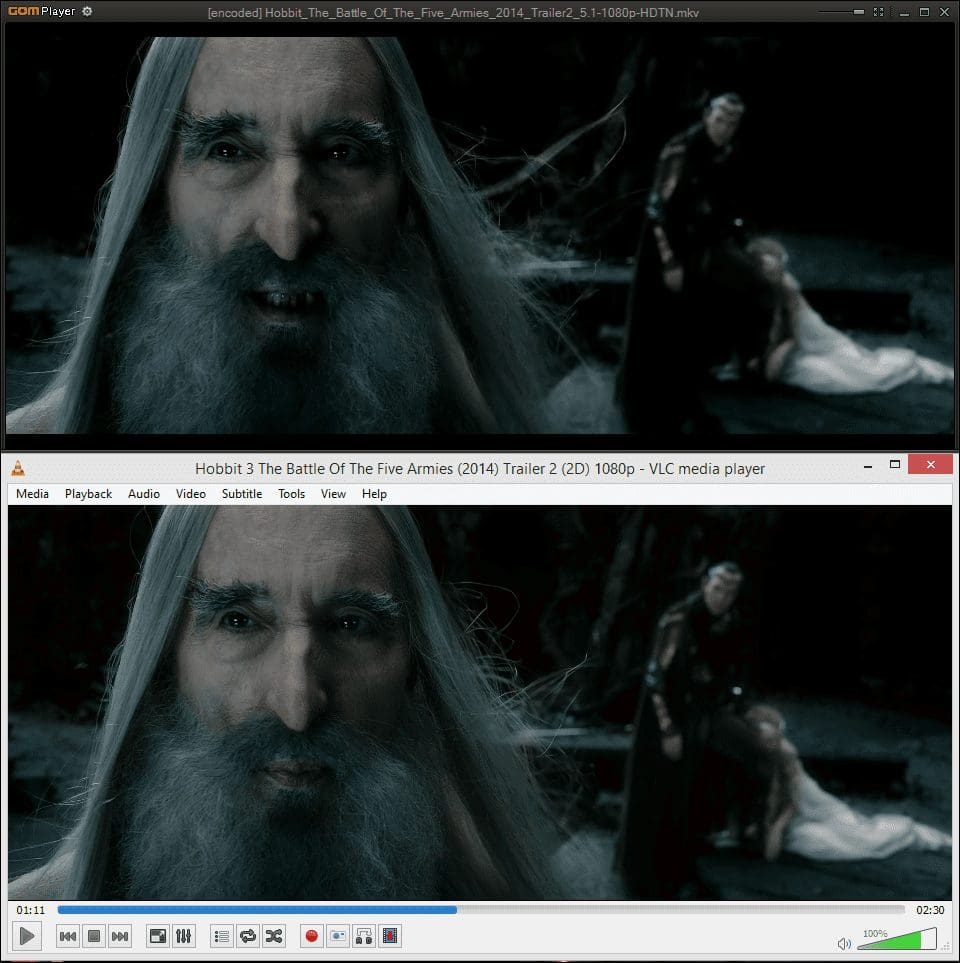Open the Help menu in VLC
Image resolution: width=960 pixels, height=963 pixels.
pos(374,494)
